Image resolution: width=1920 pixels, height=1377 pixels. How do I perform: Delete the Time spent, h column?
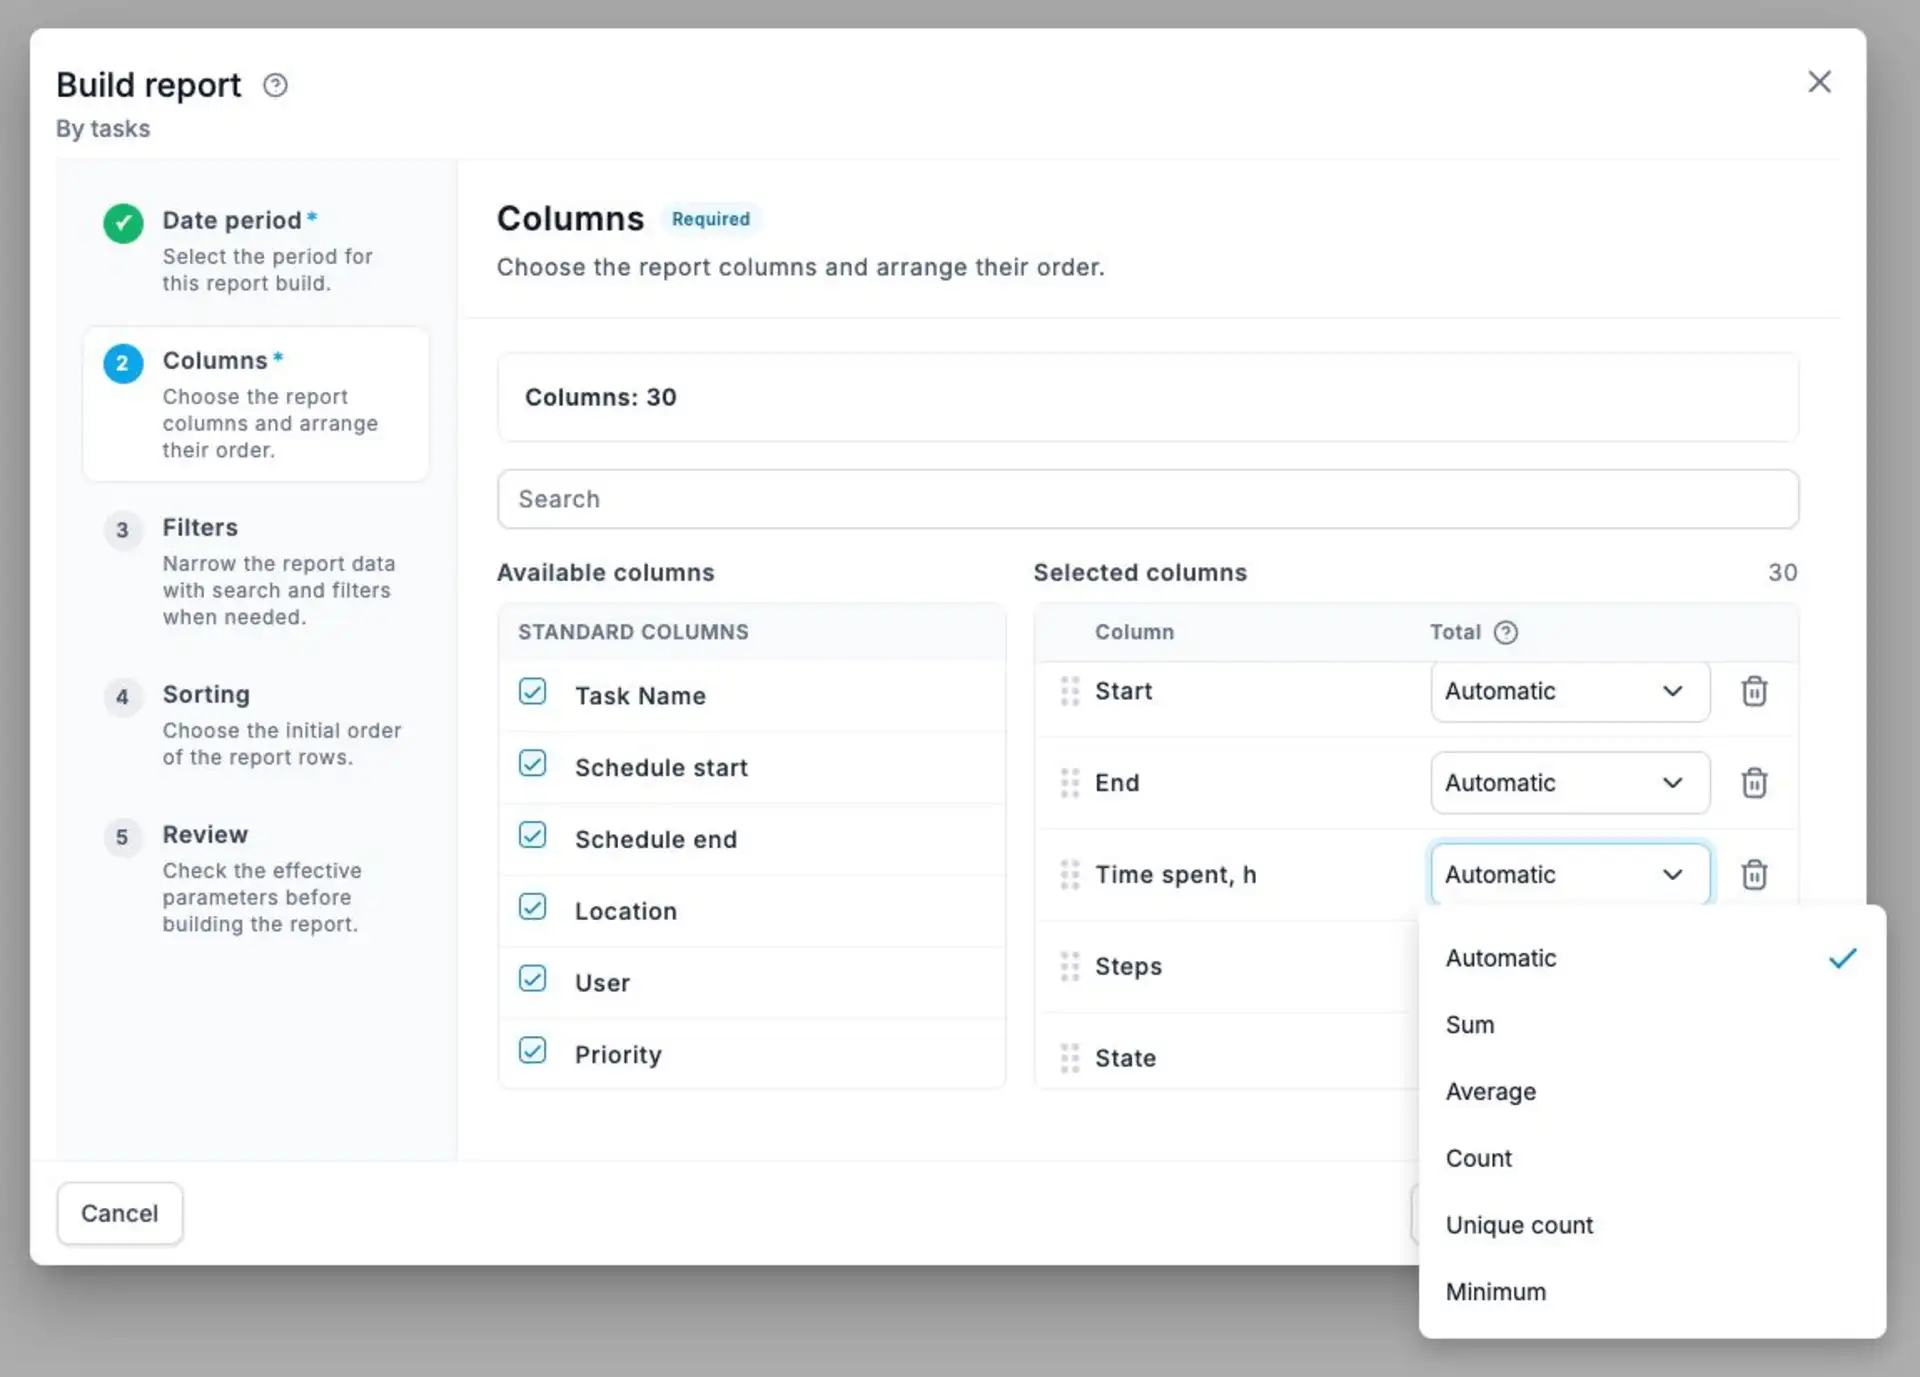[x=1754, y=875]
